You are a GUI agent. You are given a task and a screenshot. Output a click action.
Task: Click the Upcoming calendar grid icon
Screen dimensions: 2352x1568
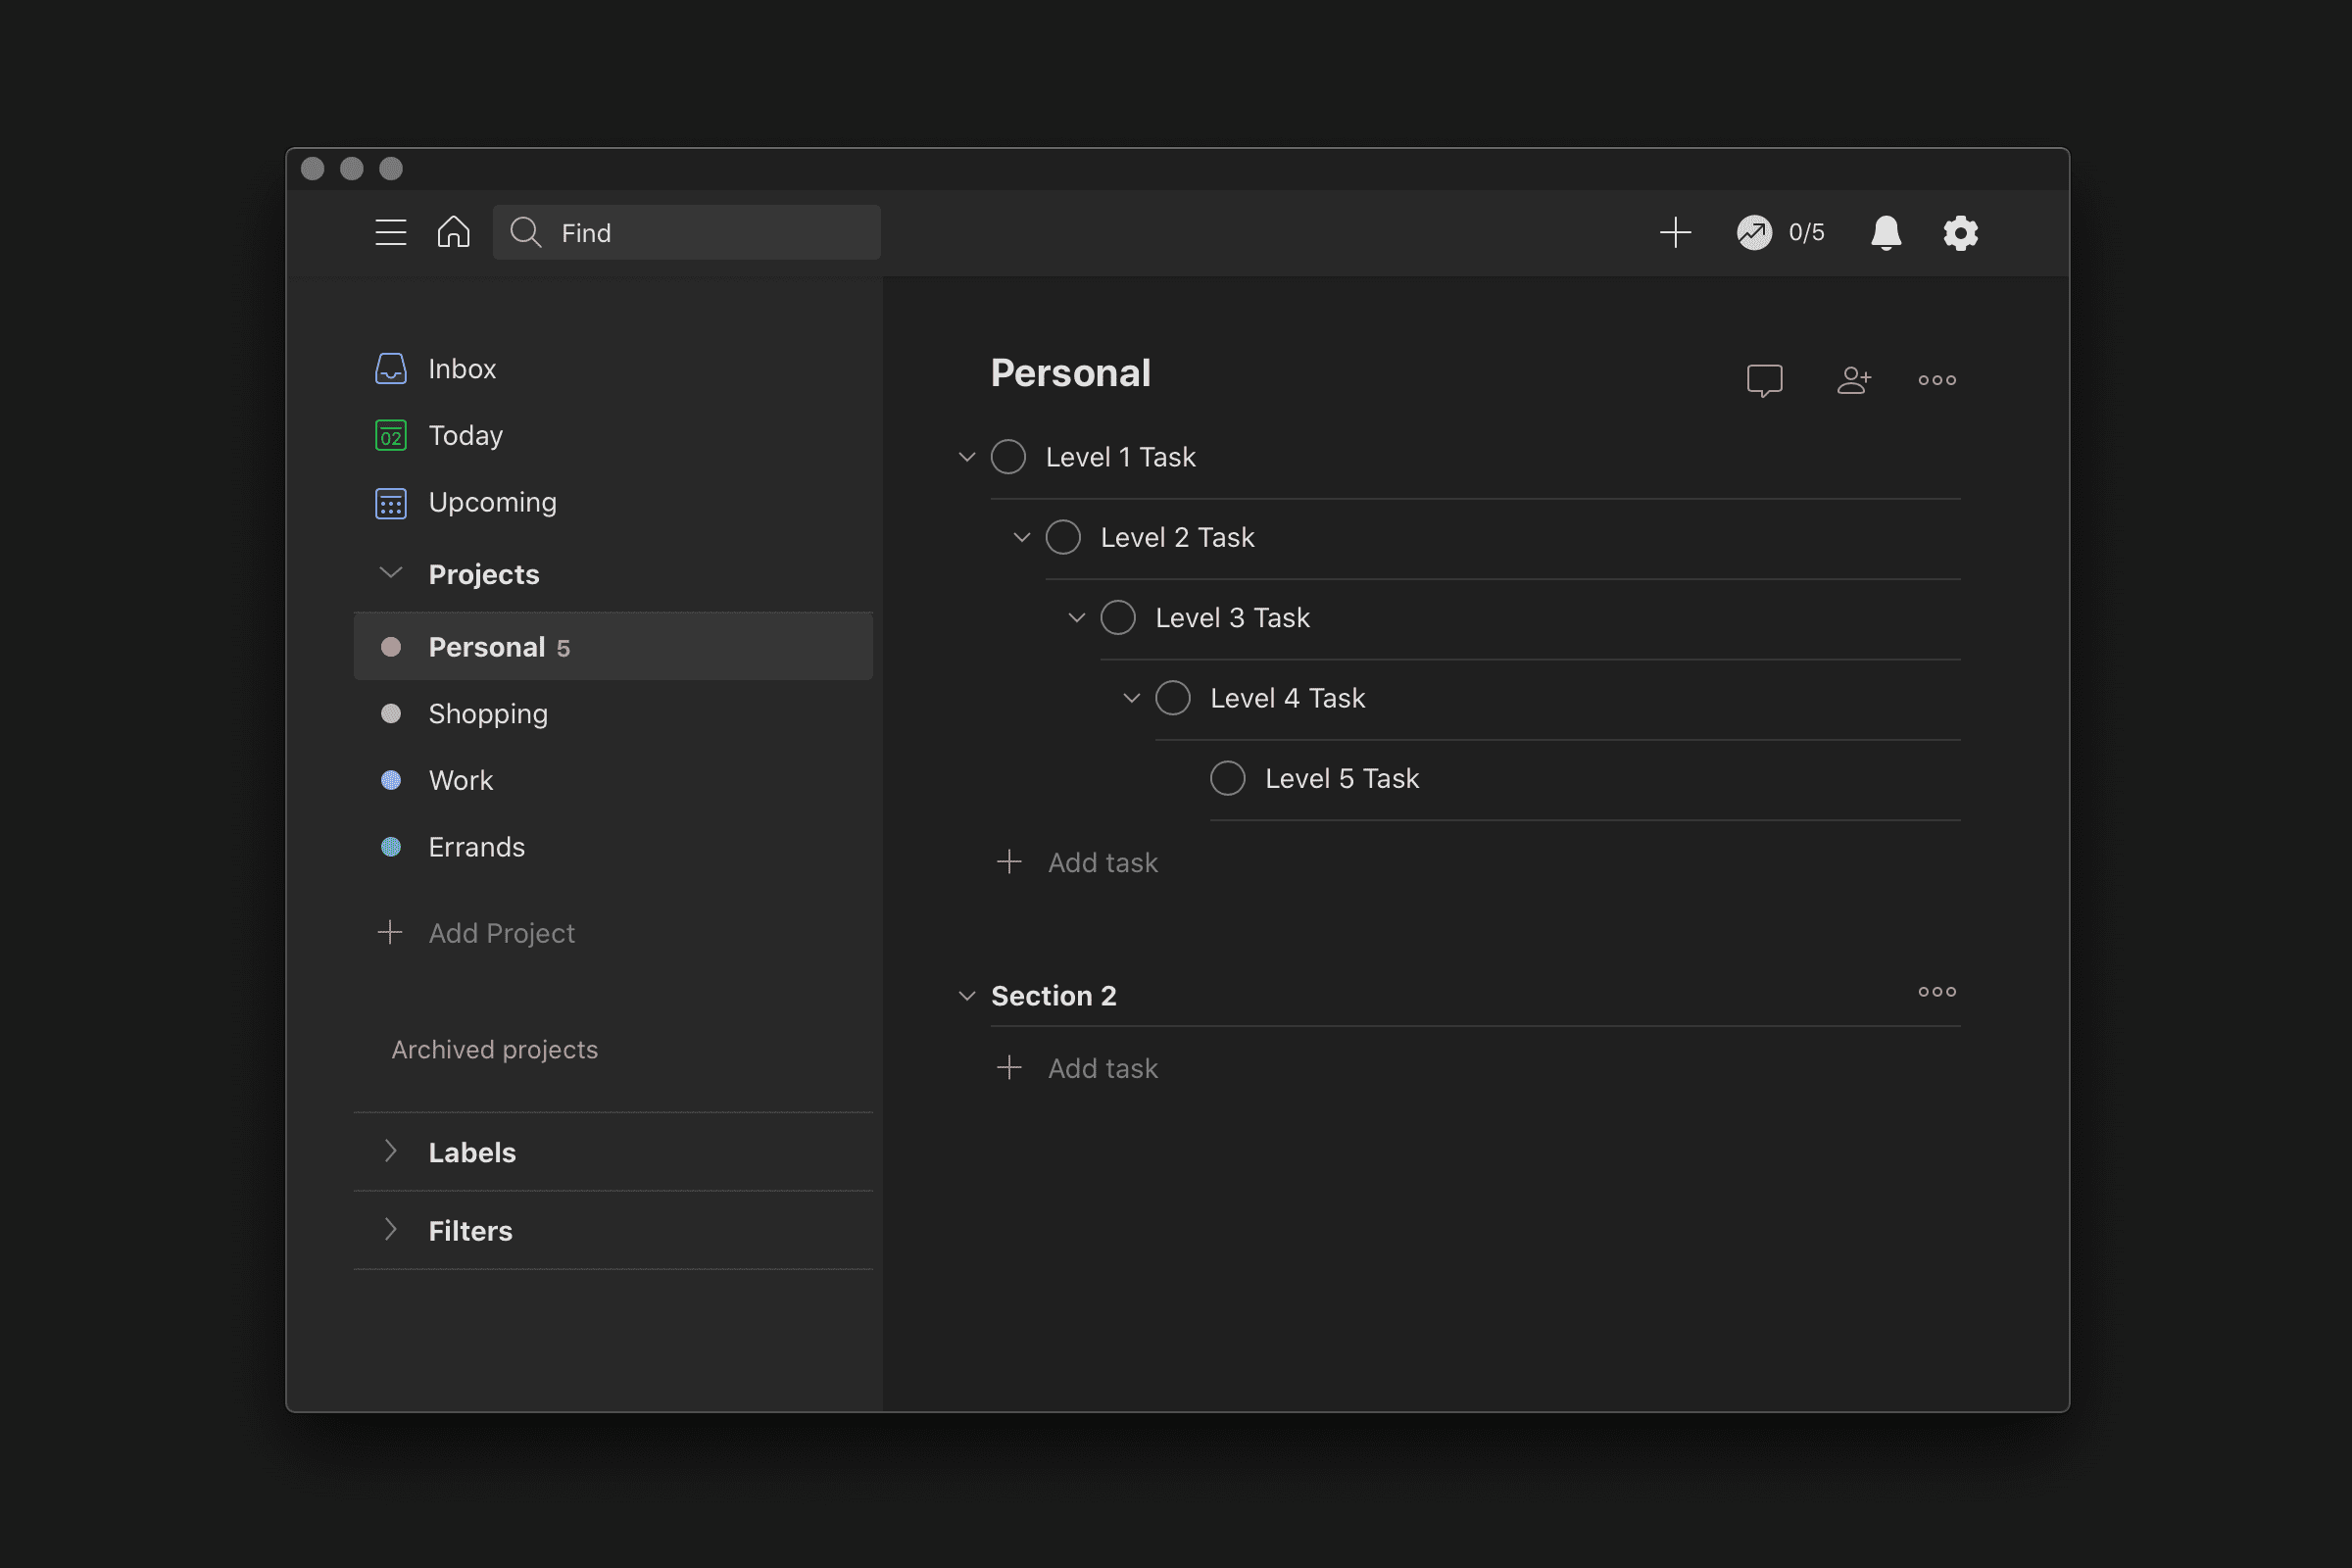pyautogui.click(x=390, y=502)
